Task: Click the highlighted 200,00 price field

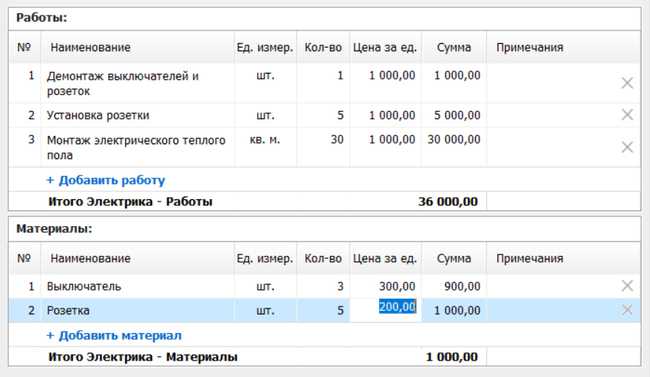Action: pyautogui.click(x=386, y=310)
